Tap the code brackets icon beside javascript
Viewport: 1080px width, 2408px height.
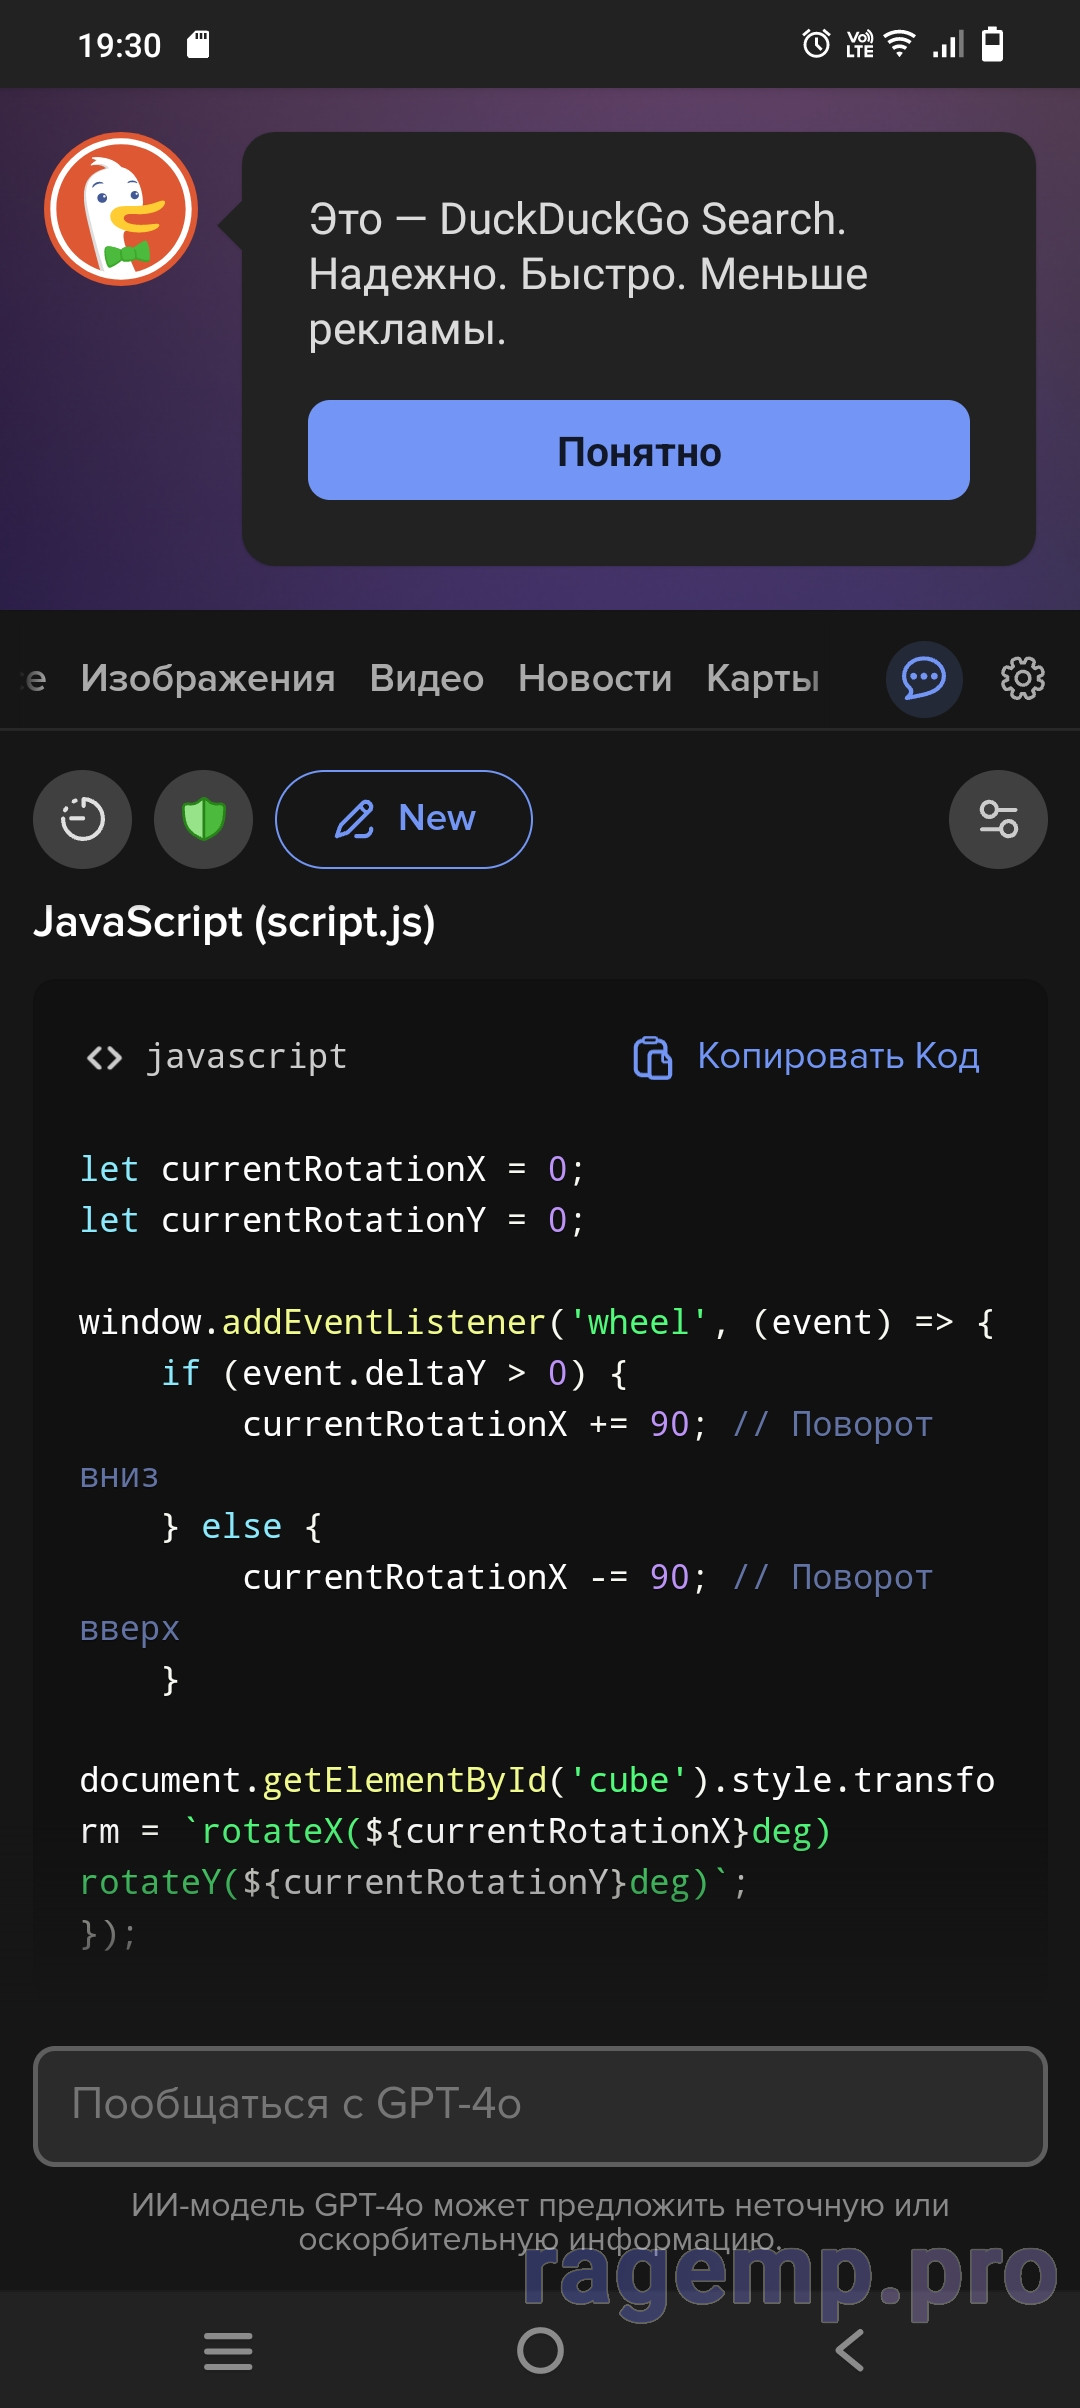(104, 1057)
